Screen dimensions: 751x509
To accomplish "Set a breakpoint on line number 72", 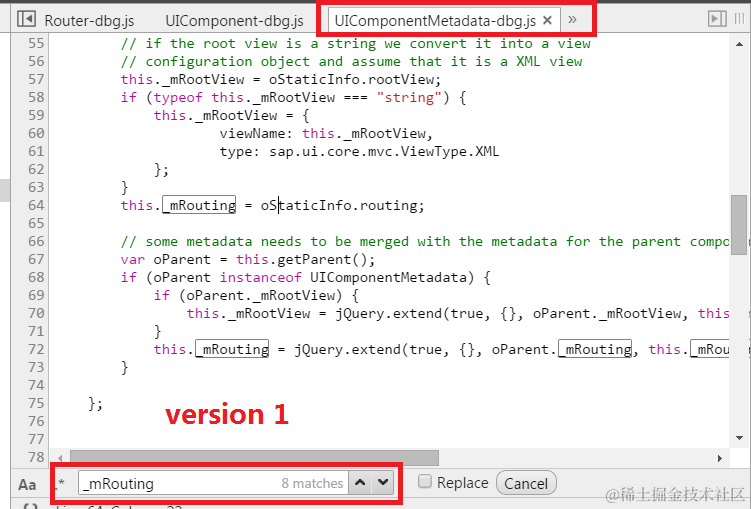I will [36, 349].
